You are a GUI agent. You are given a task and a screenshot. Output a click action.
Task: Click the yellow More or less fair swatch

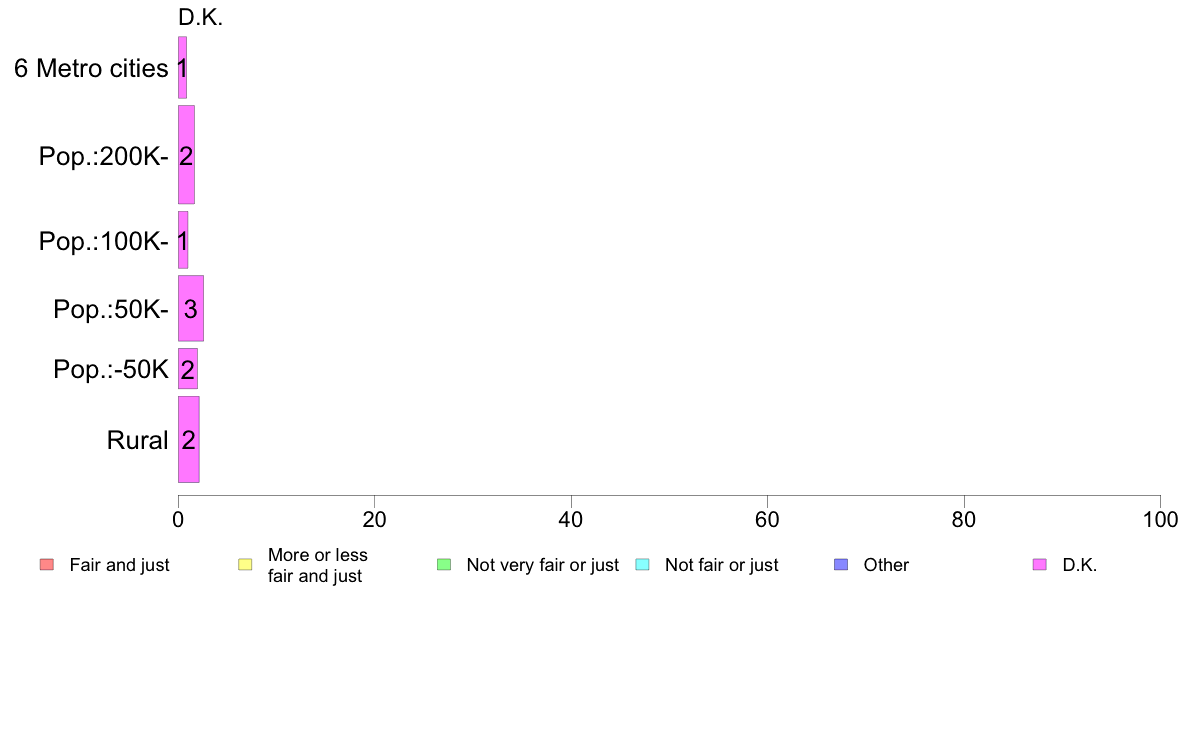coord(245,565)
